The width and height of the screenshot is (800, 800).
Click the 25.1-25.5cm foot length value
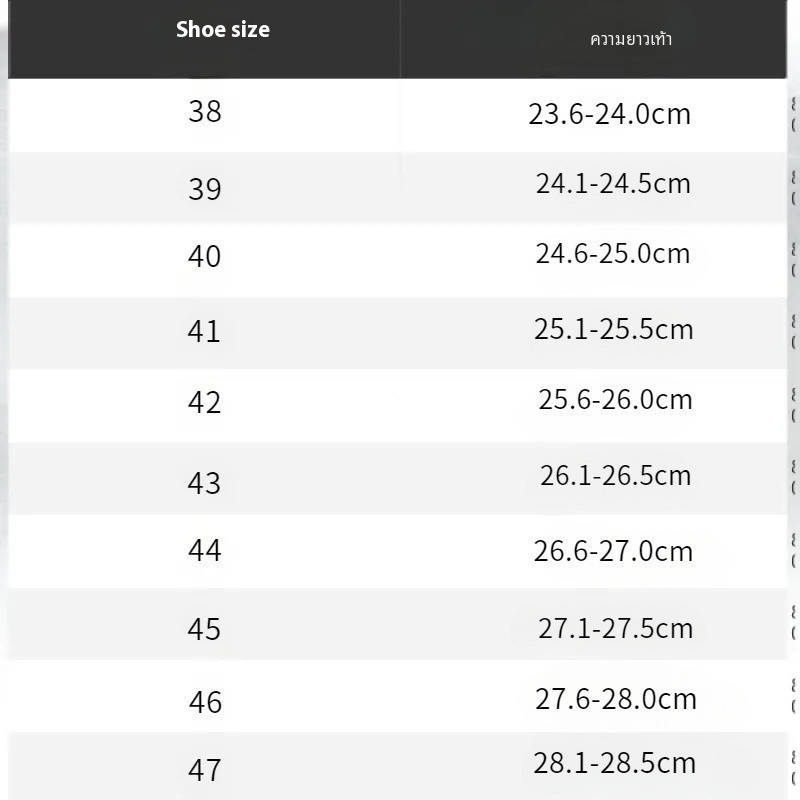(x=613, y=329)
